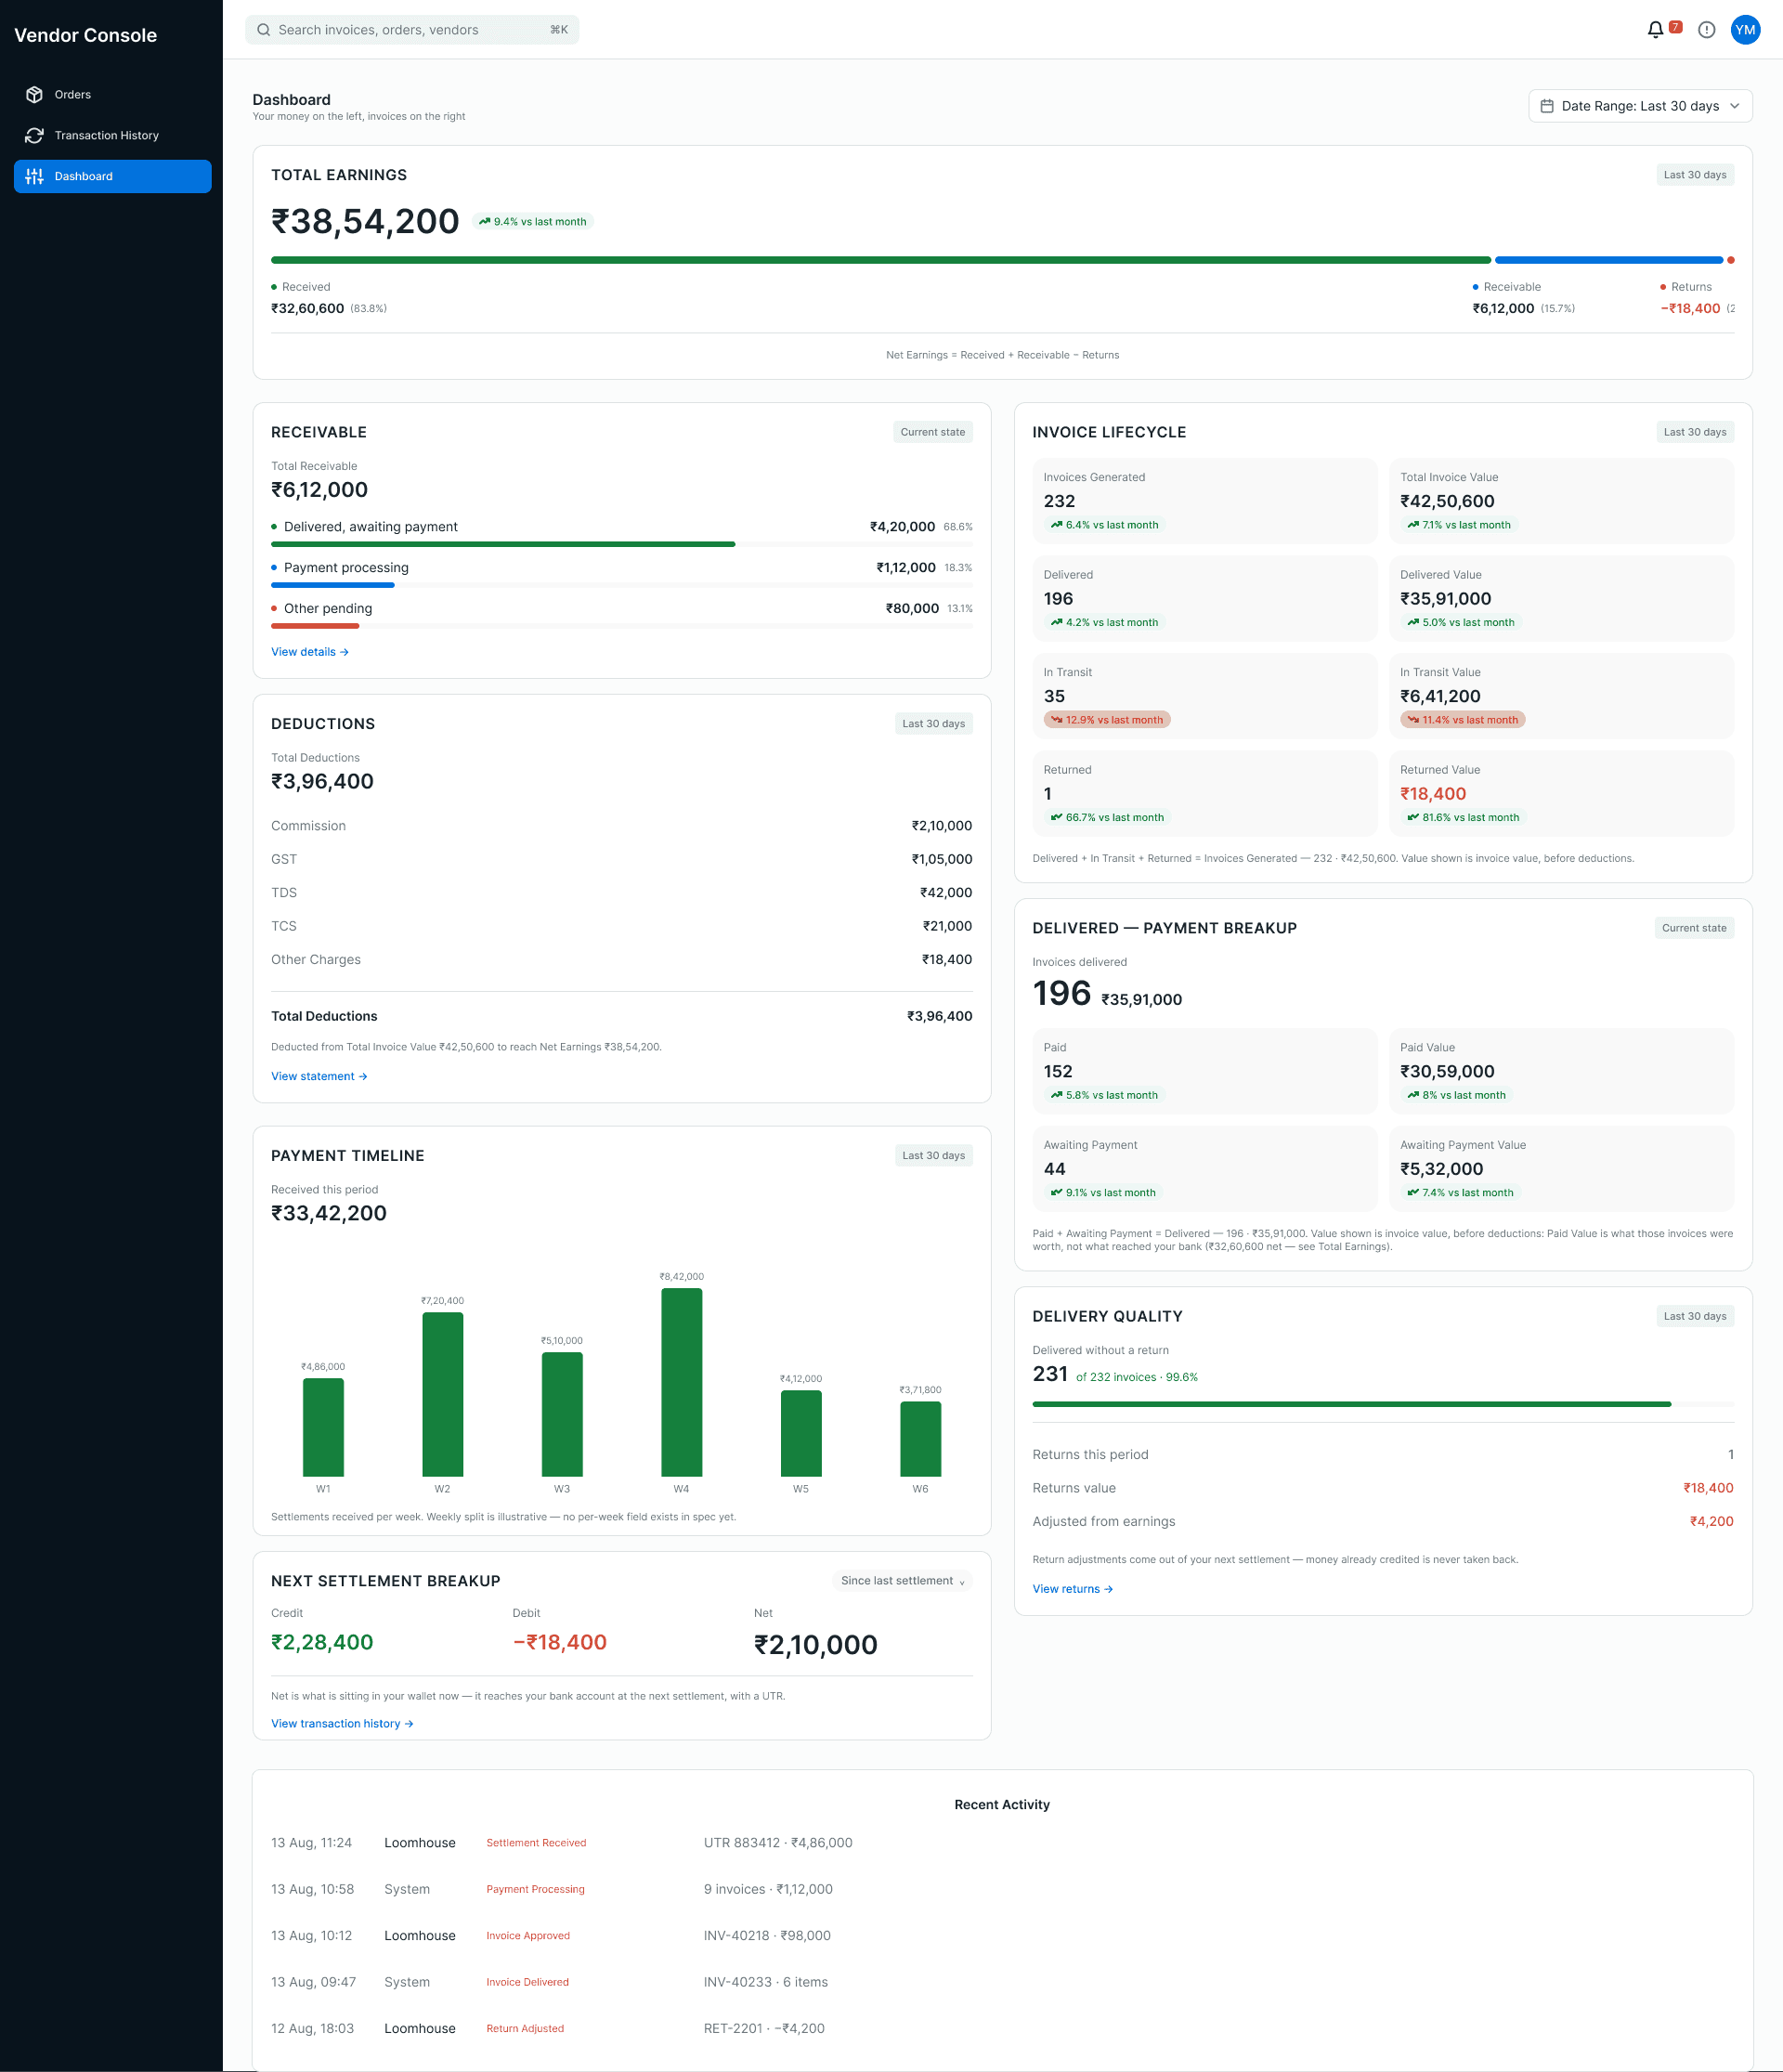Click the 12.9% vs last month In Transit badge
The height and width of the screenshot is (2072, 1783).
tap(1107, 720)
